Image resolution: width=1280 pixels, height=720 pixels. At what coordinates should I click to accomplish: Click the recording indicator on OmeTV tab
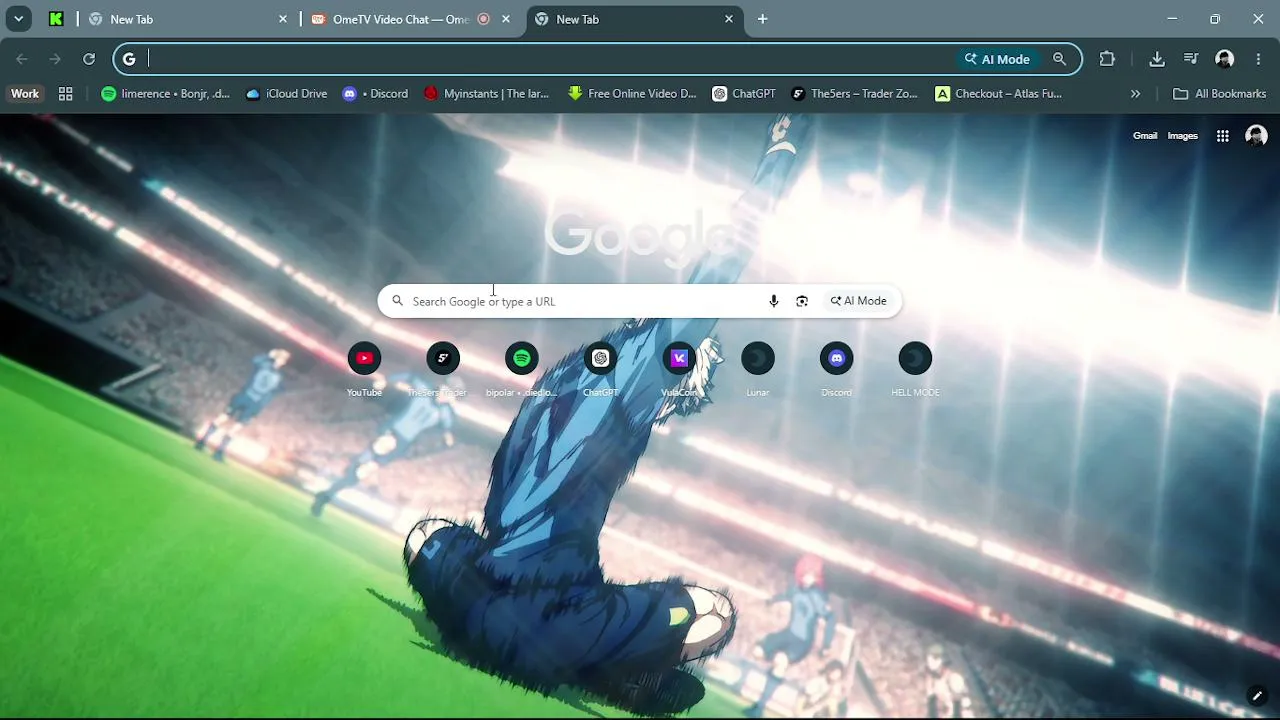484,19
